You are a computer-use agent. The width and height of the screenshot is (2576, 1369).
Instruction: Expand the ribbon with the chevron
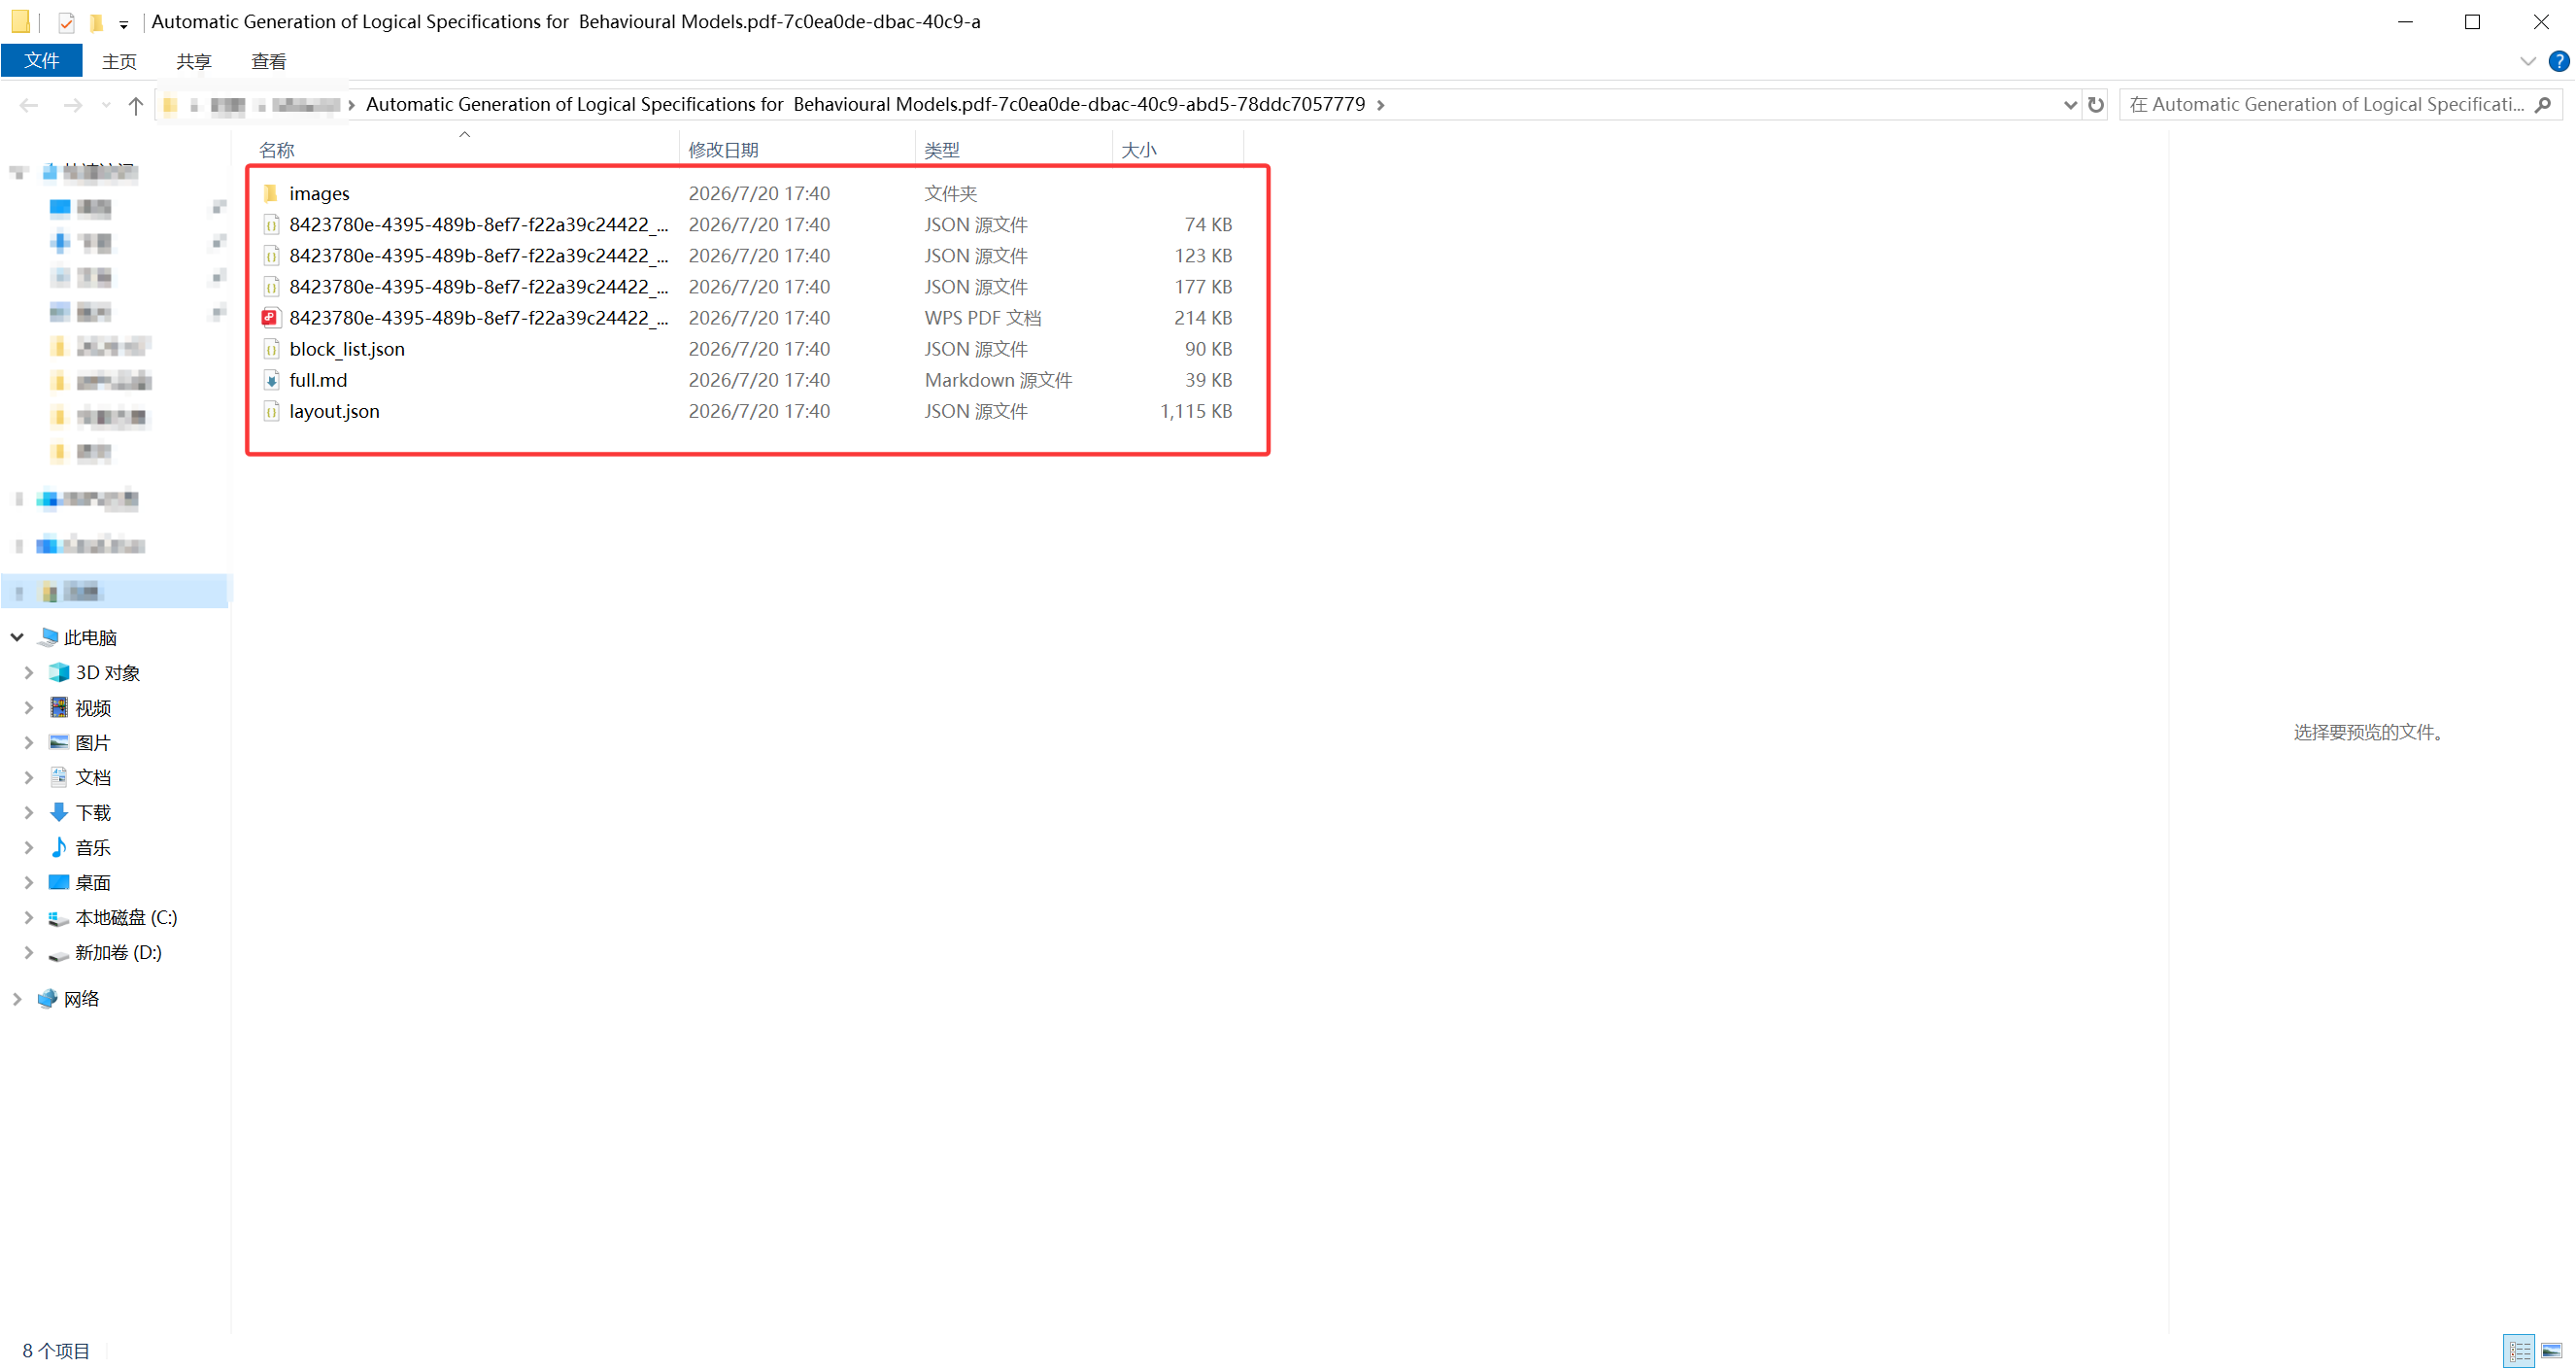(x=2527, y=61)
